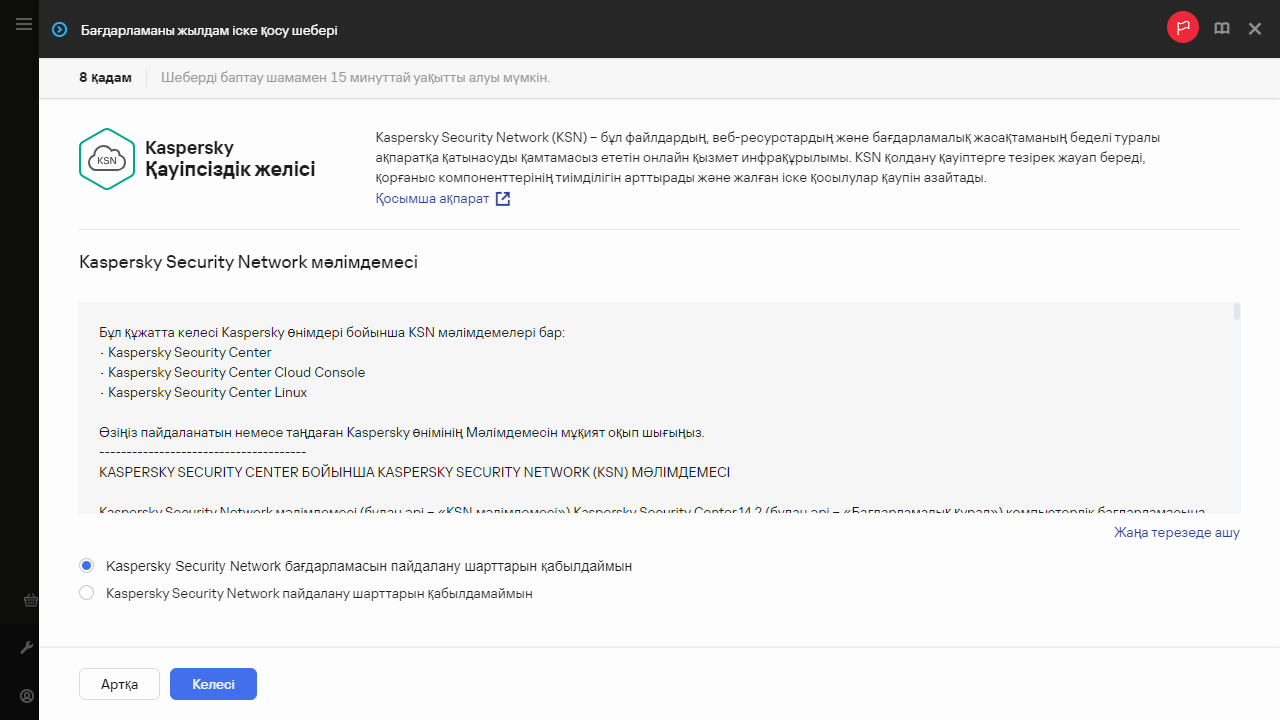Open statement via Жаңа терезеде ашу
Screen dimensions: 1280x720
[1176, 532]
